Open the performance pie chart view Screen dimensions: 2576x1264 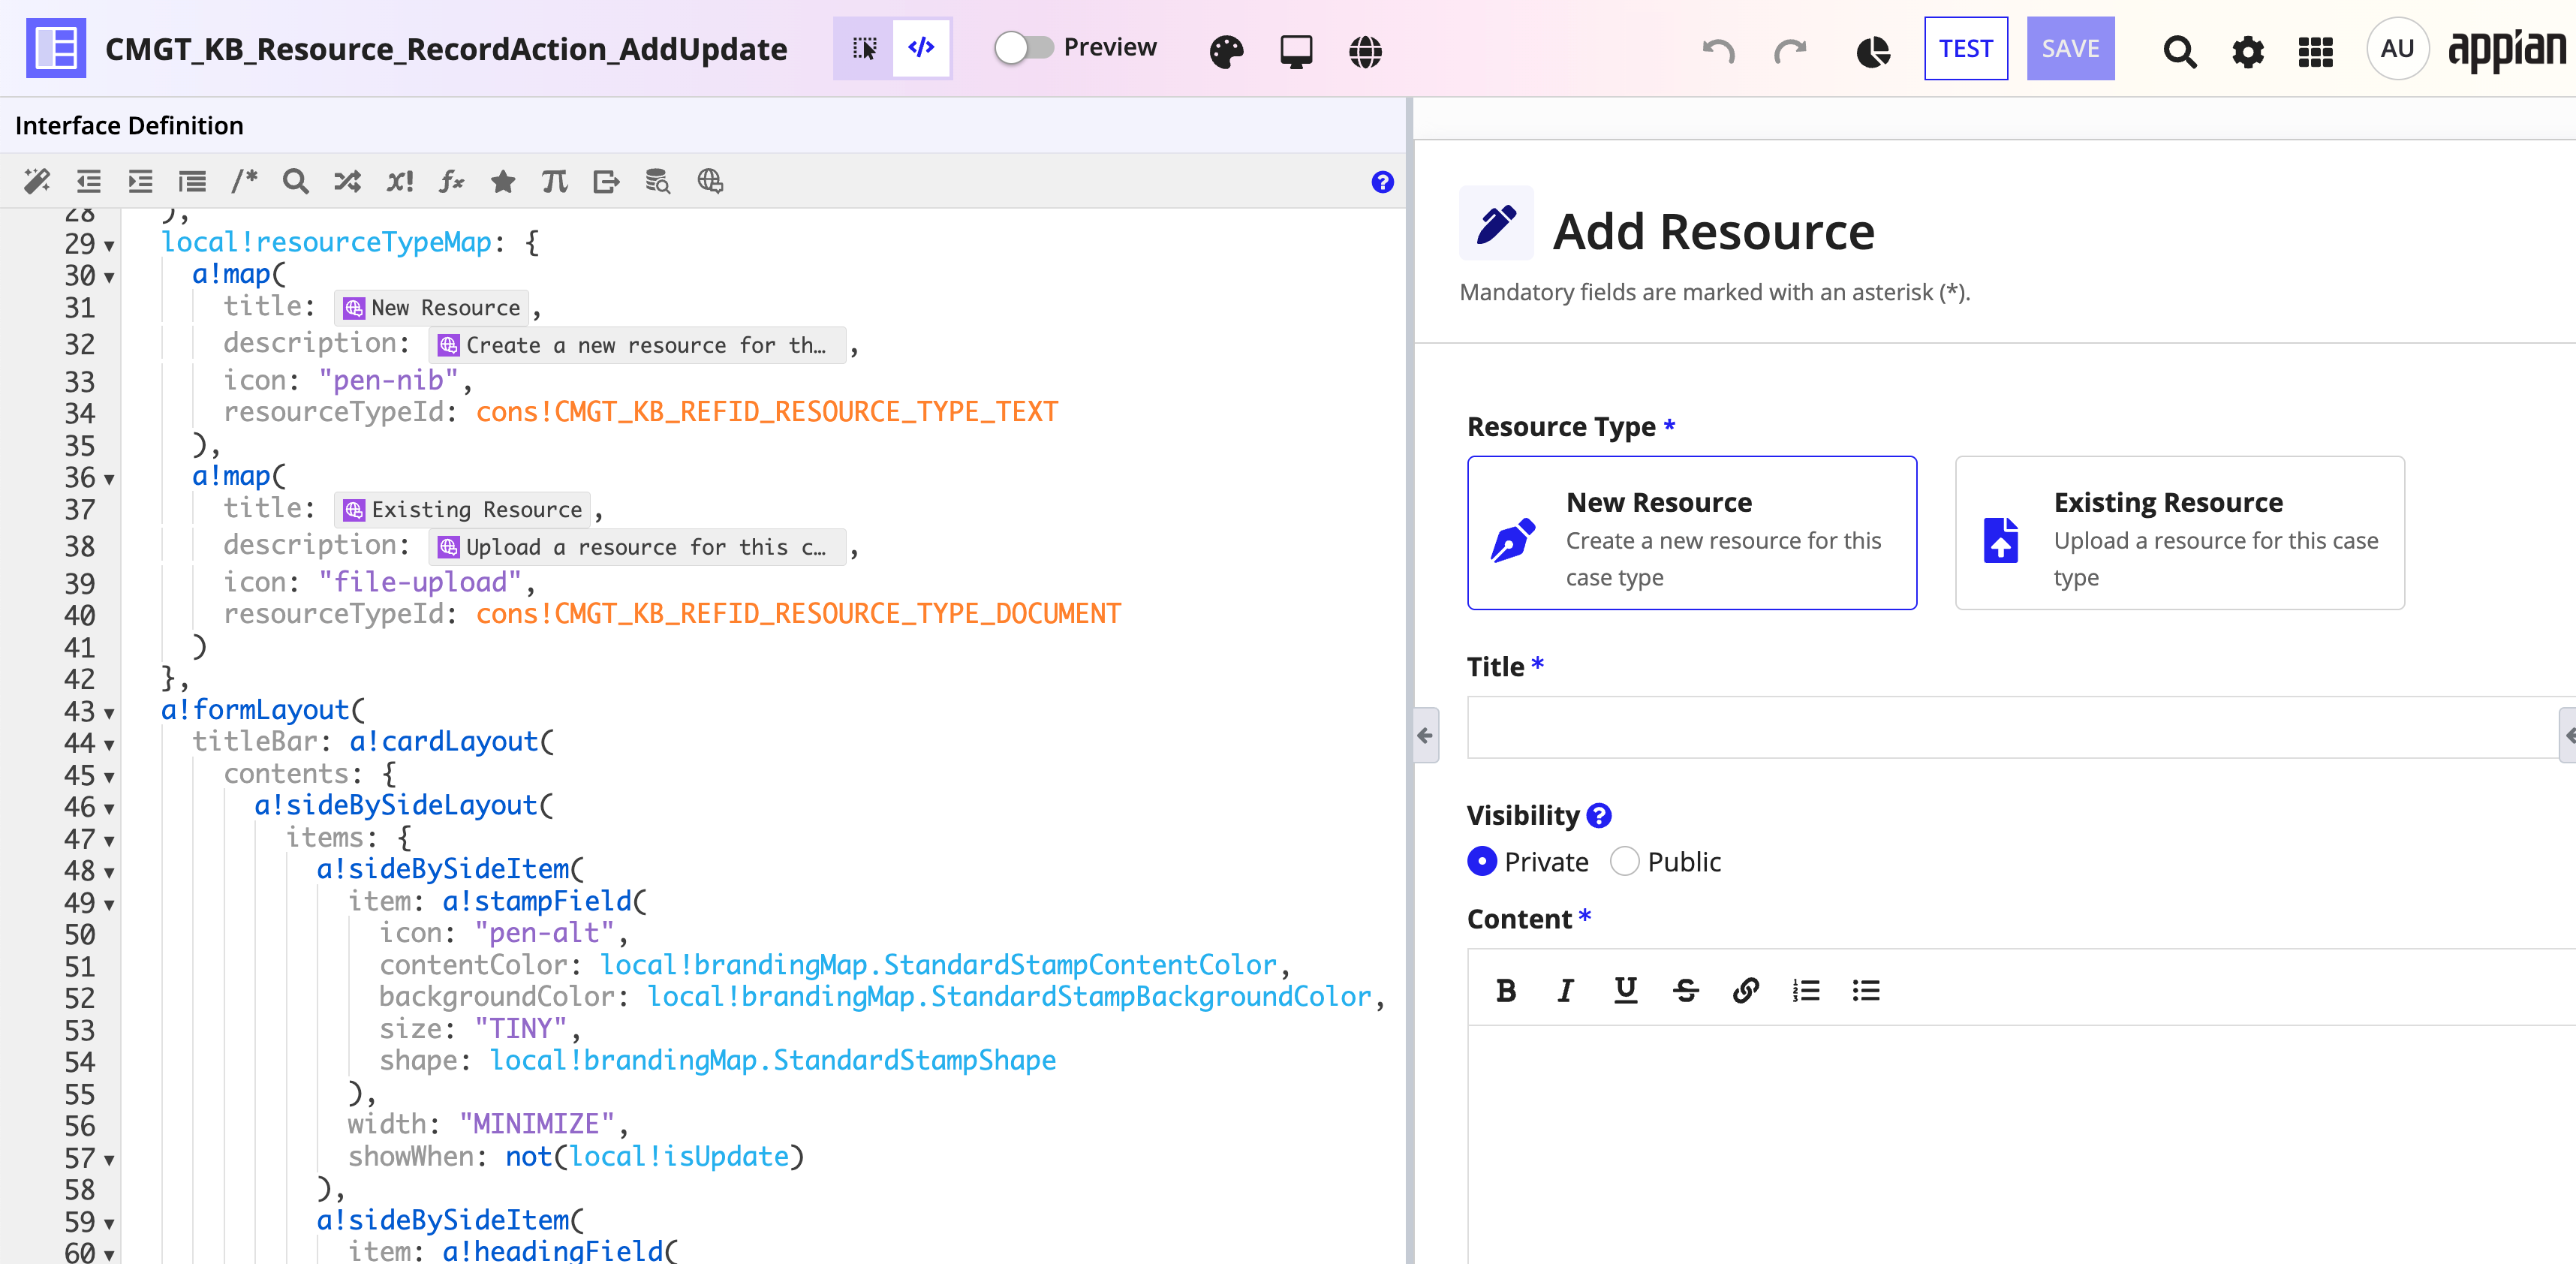1873,50
